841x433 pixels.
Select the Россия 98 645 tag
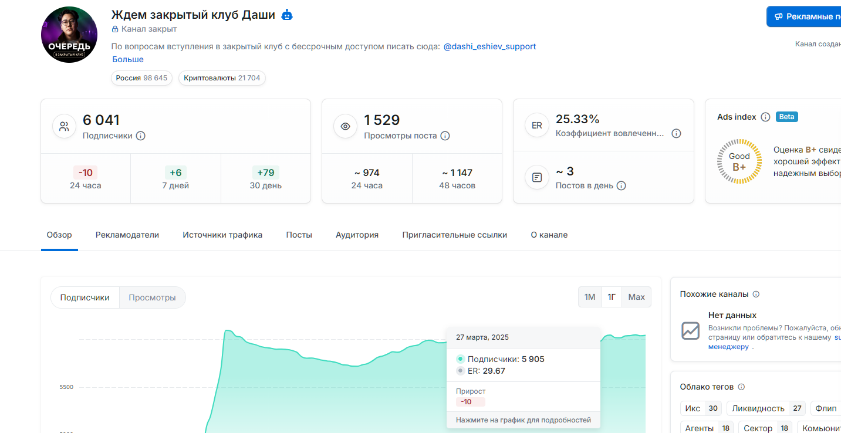142,78
